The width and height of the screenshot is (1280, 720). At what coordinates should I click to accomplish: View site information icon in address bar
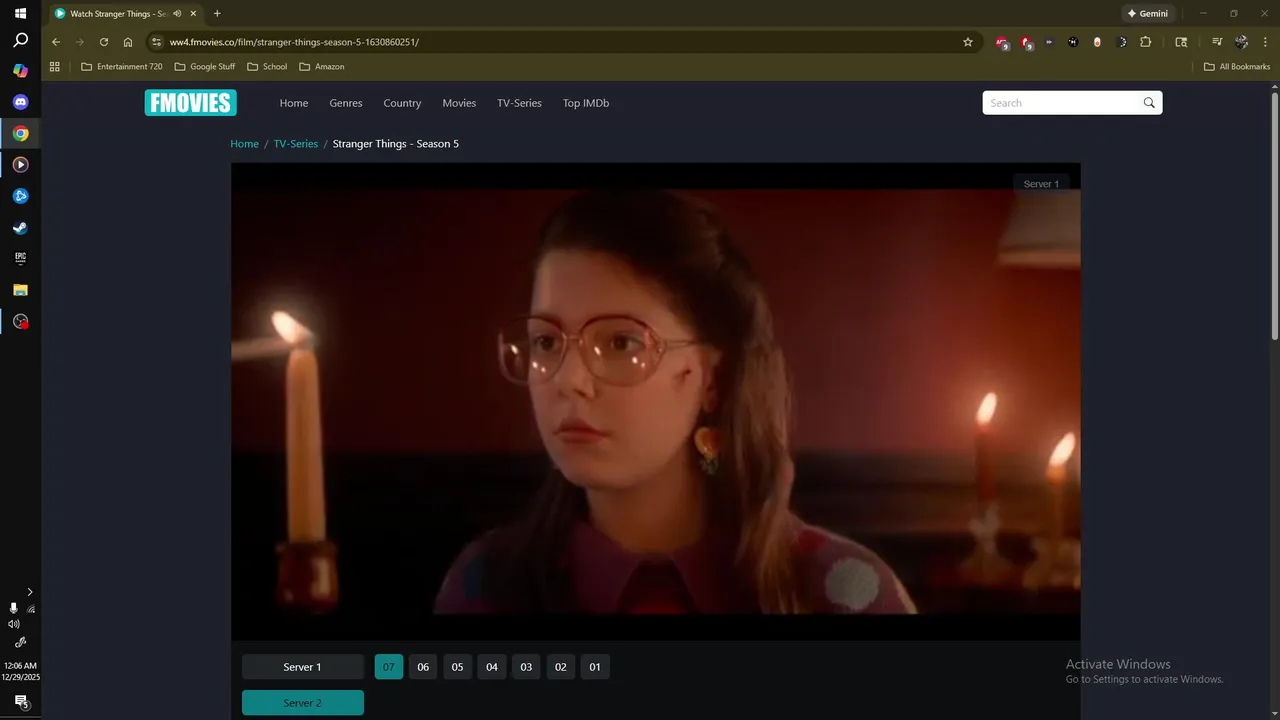pos(155,42)
